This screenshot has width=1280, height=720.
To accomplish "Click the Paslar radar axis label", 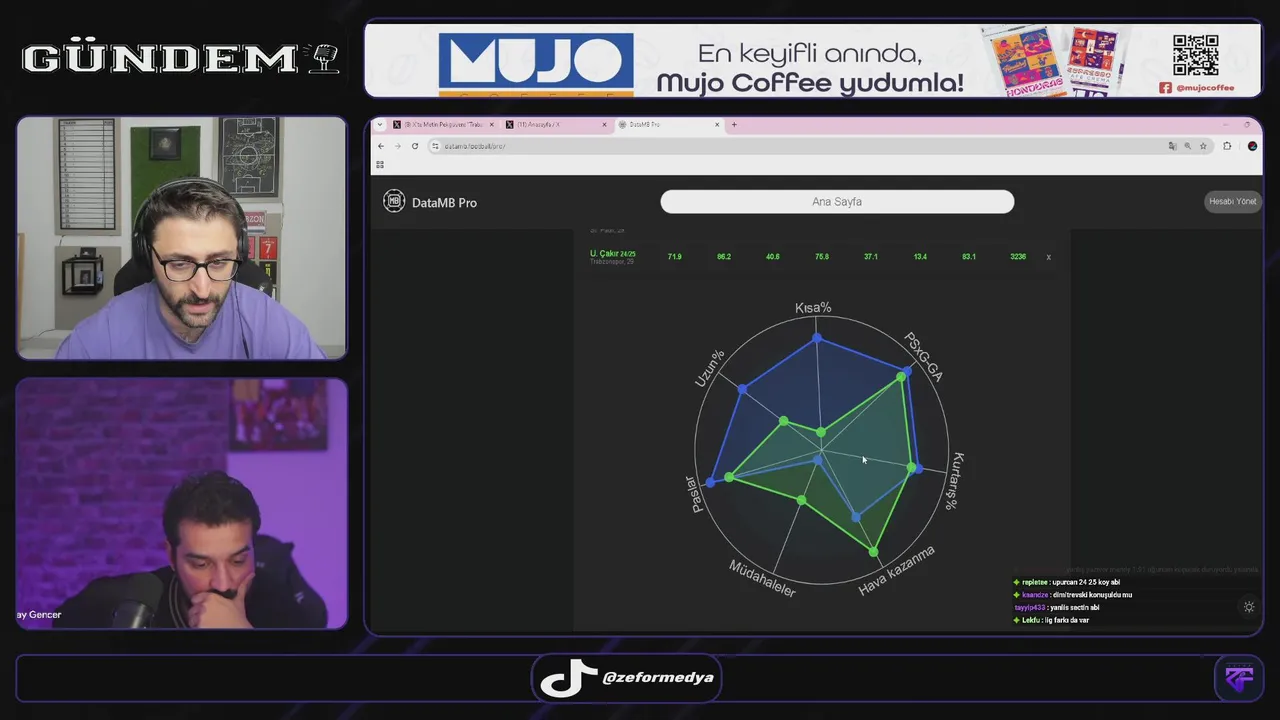I will 695,494.
